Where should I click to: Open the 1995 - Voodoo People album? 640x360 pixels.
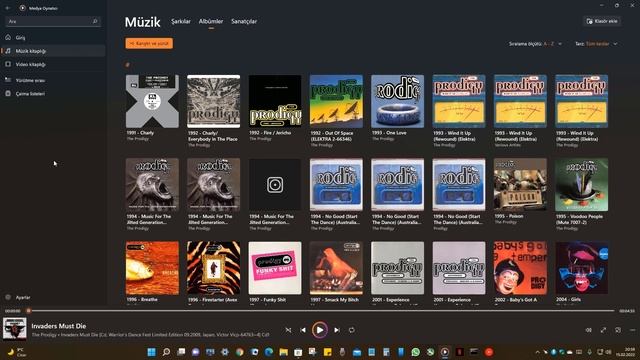pyautogui.click(x=582, y=185)
